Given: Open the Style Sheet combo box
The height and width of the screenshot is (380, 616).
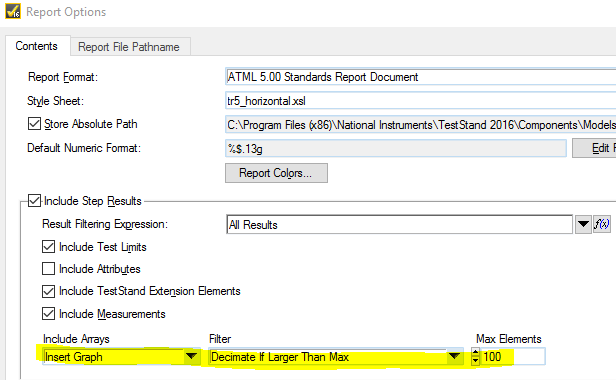Looking at the screenshot, I should pyautogui.click(x=421, y=101).
